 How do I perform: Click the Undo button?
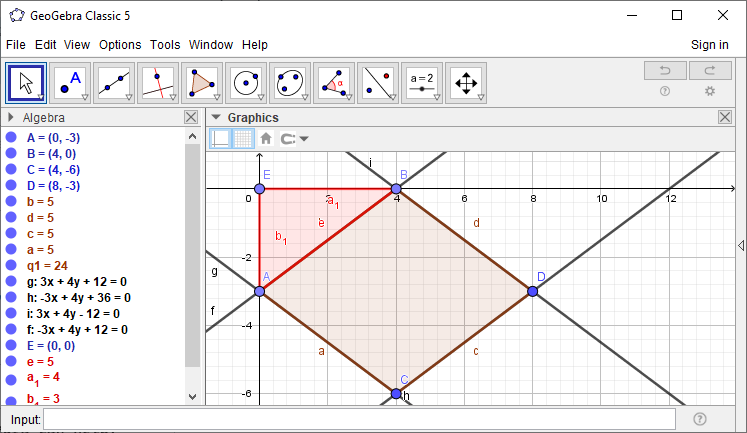(x=665, y=70)
